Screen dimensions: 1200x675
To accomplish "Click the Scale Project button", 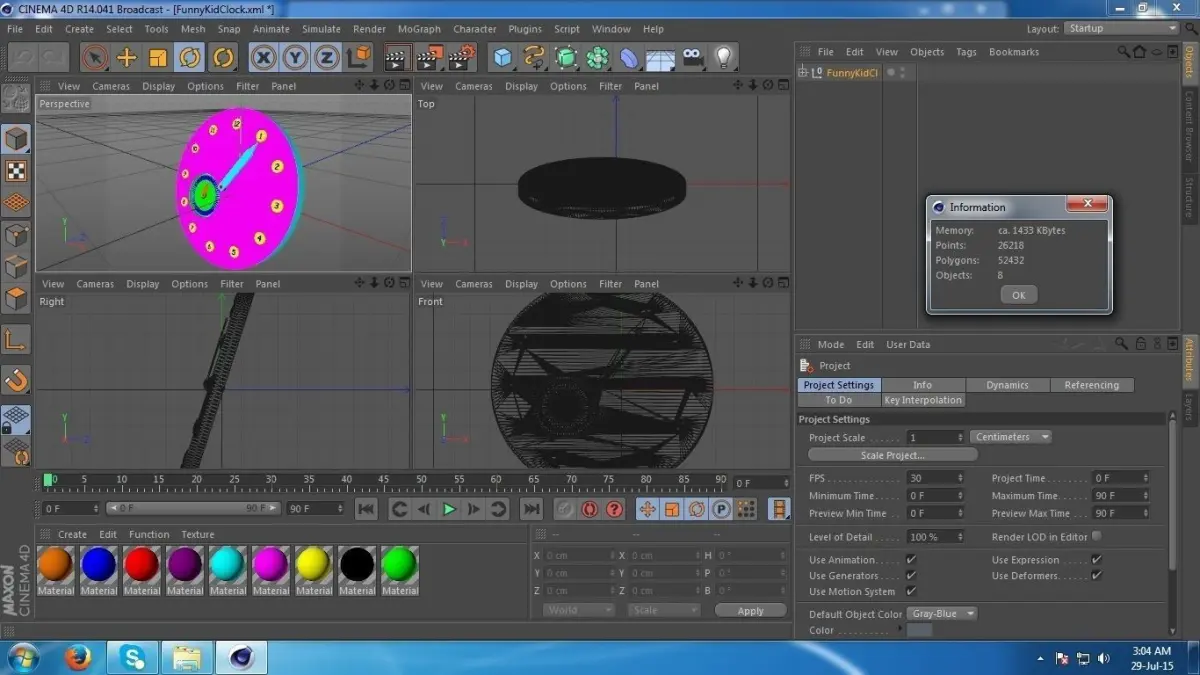I will (892, 455).
